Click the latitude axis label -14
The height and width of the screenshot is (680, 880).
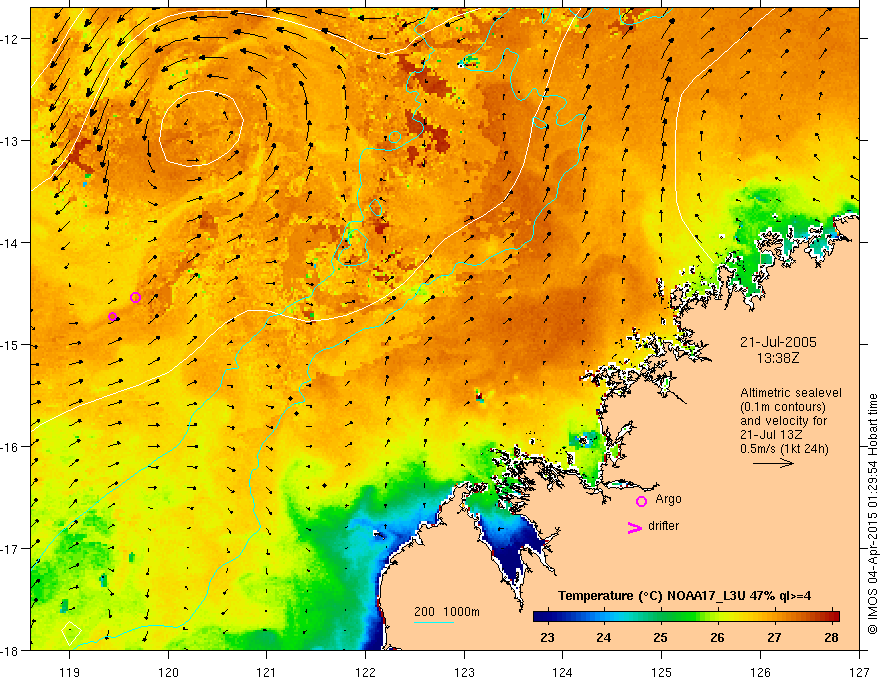coord(10,243)
